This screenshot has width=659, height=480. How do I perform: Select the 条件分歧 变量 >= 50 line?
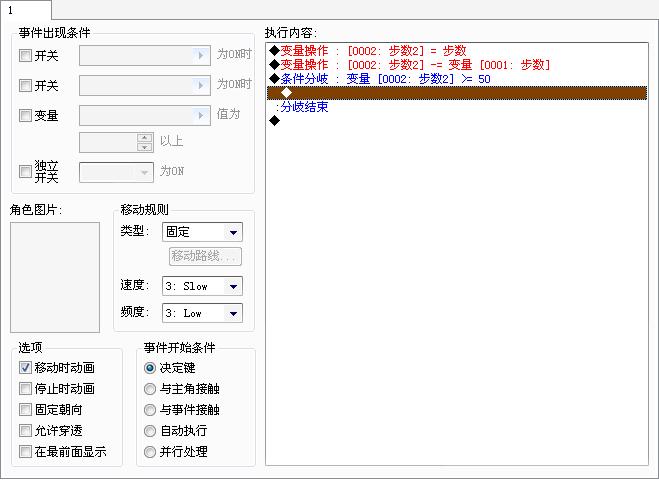click(x=457, y=79)
